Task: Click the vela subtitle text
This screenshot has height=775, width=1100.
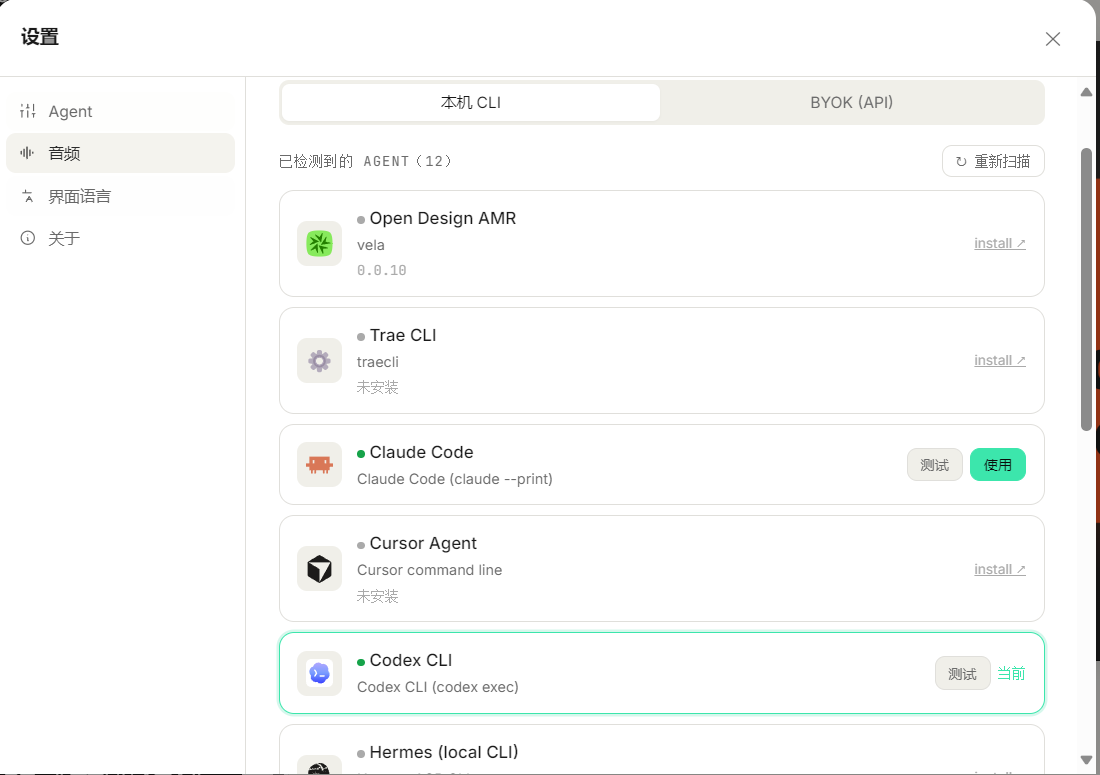Action: [370, 245]
